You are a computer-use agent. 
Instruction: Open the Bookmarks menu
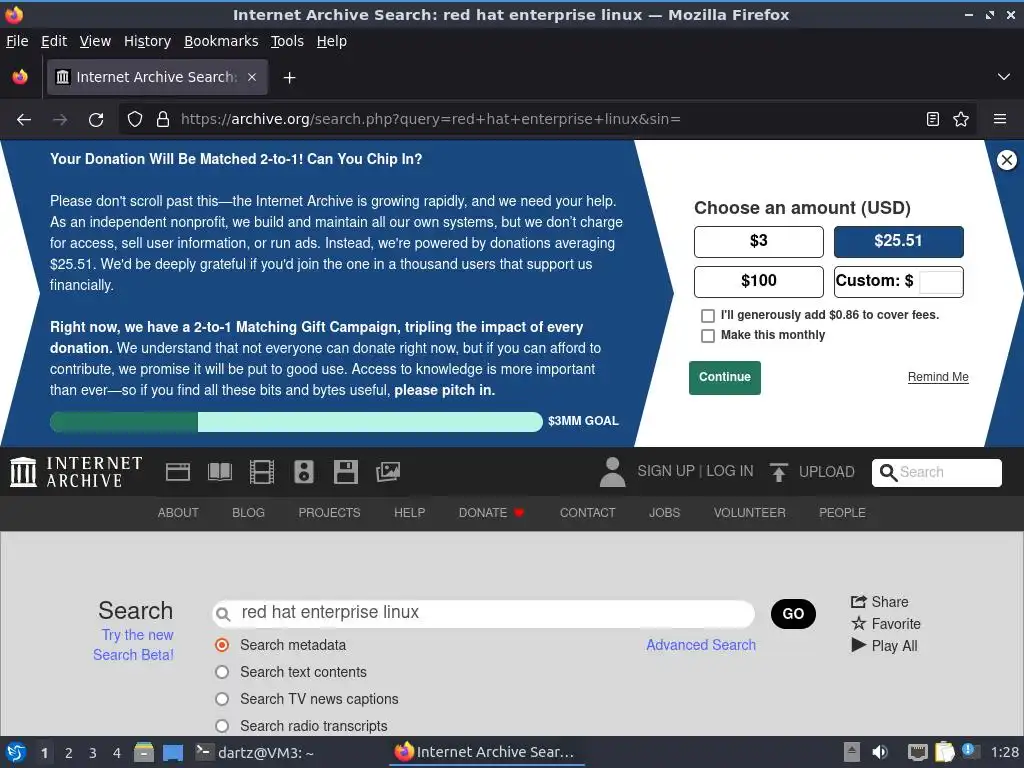point(221,41)
